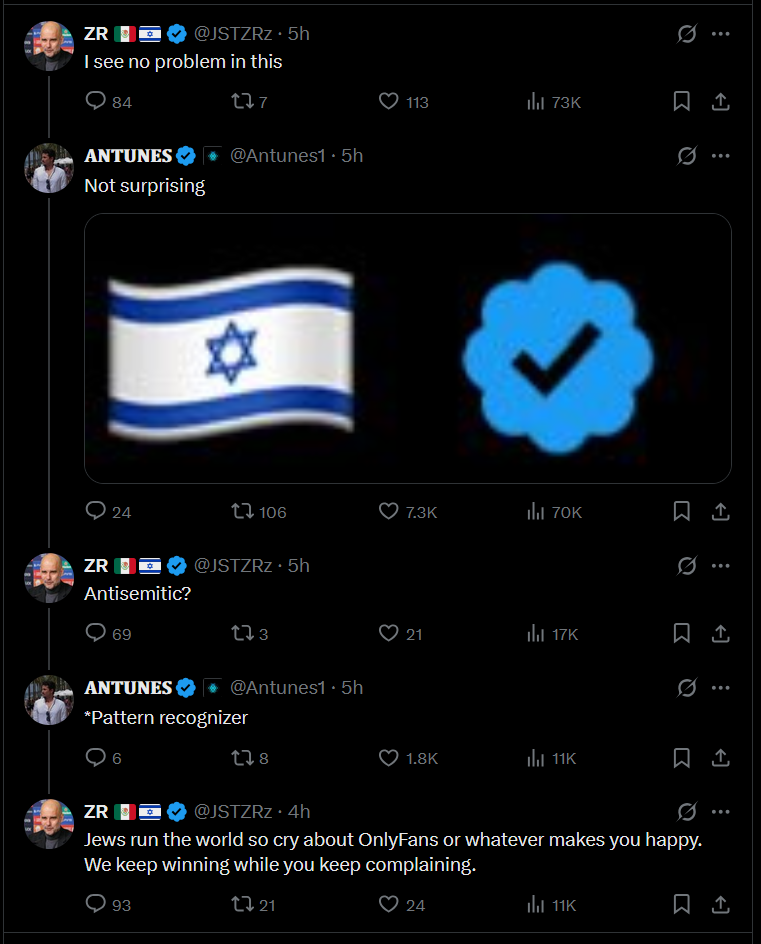Like the "Not surprising" post with 7.3K likes
Screen dimensions: 761x944
tap(390, 511)
